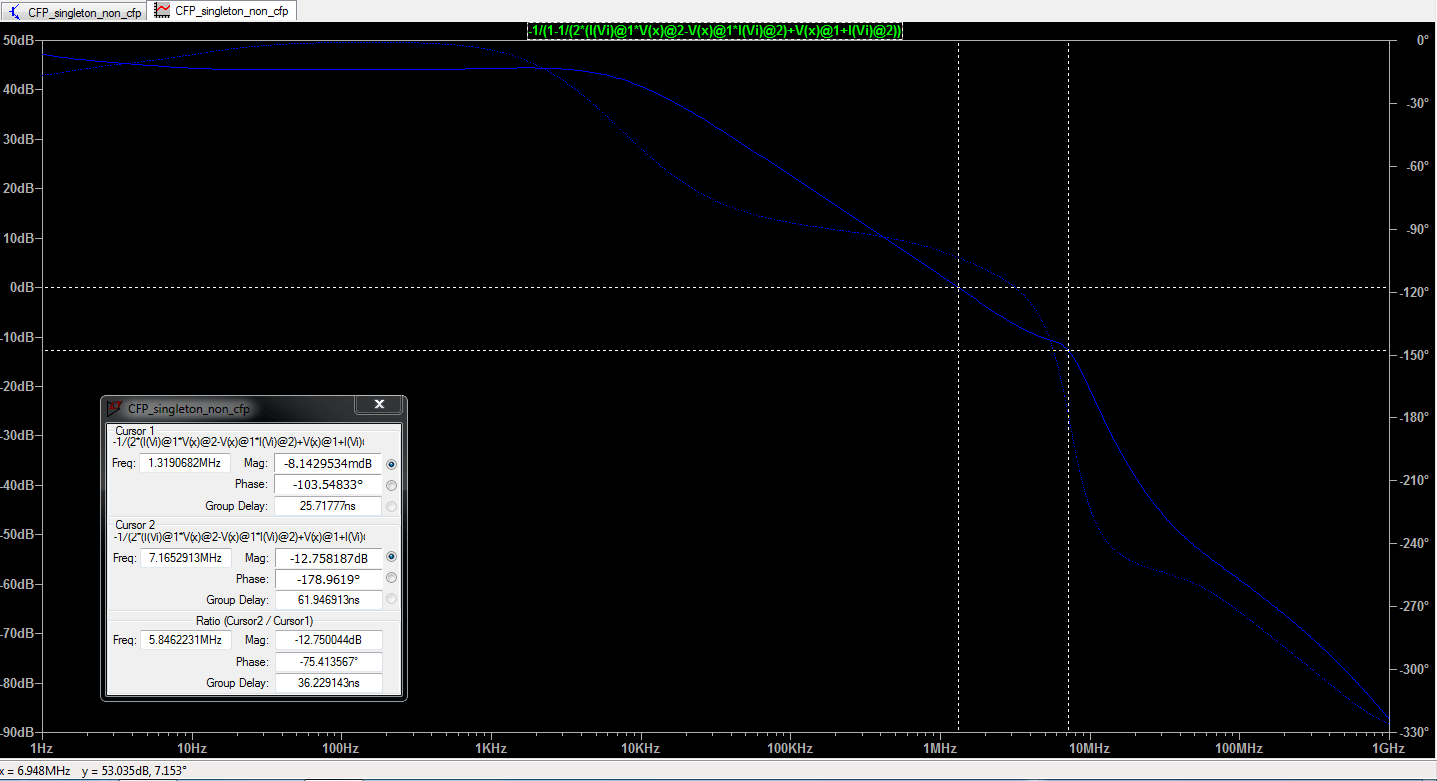This screenshot has height=781, width=1437.
Task: Click the 0dB label on left axis
Action: [23, 287]
